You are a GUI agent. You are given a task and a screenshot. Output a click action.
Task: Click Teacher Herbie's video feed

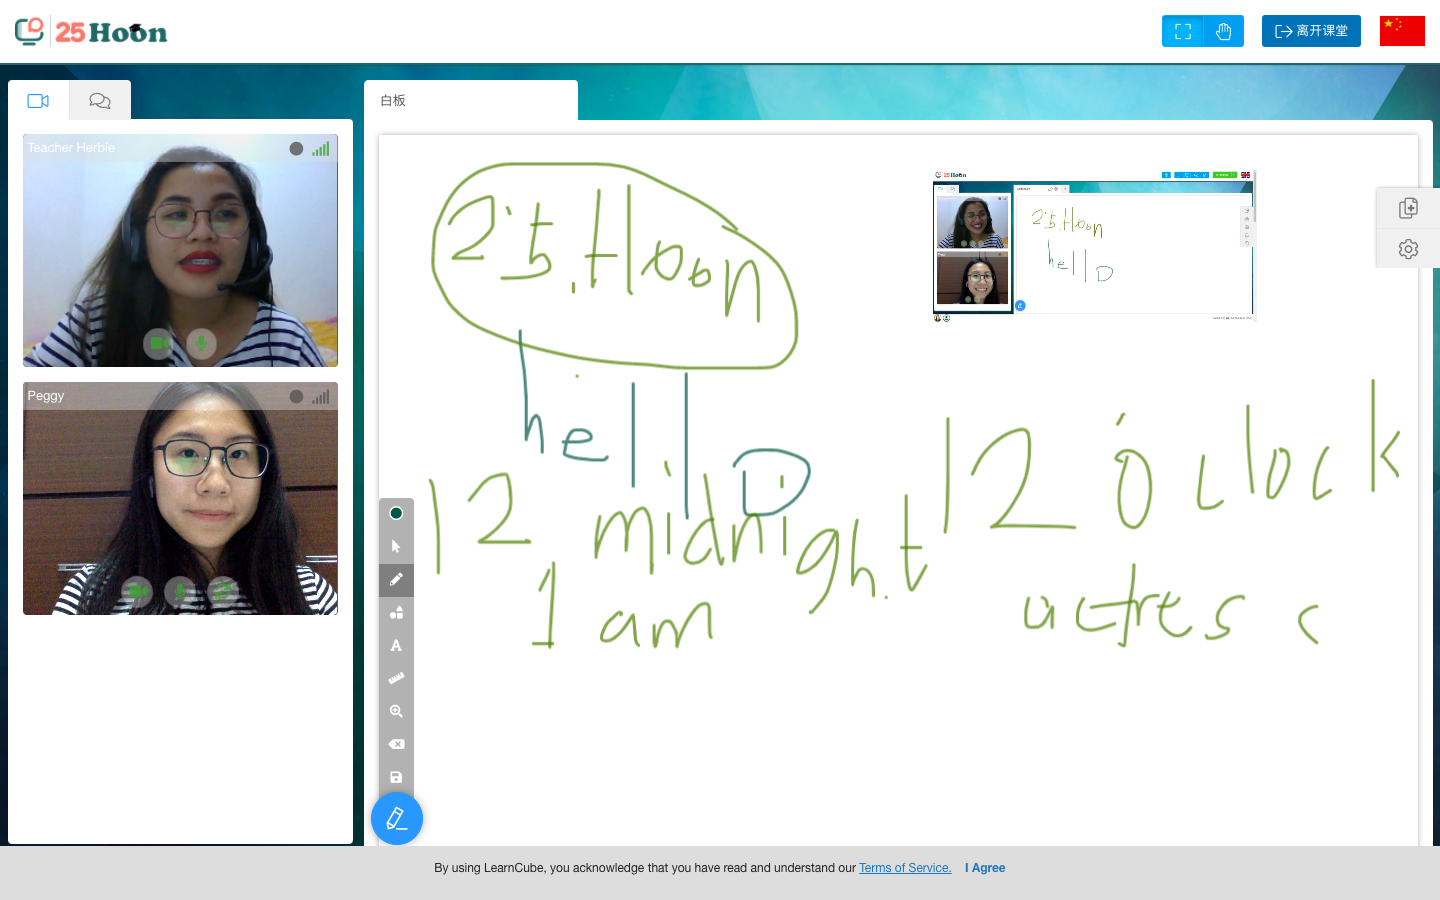pyautogui.click(x=180, y=251)
